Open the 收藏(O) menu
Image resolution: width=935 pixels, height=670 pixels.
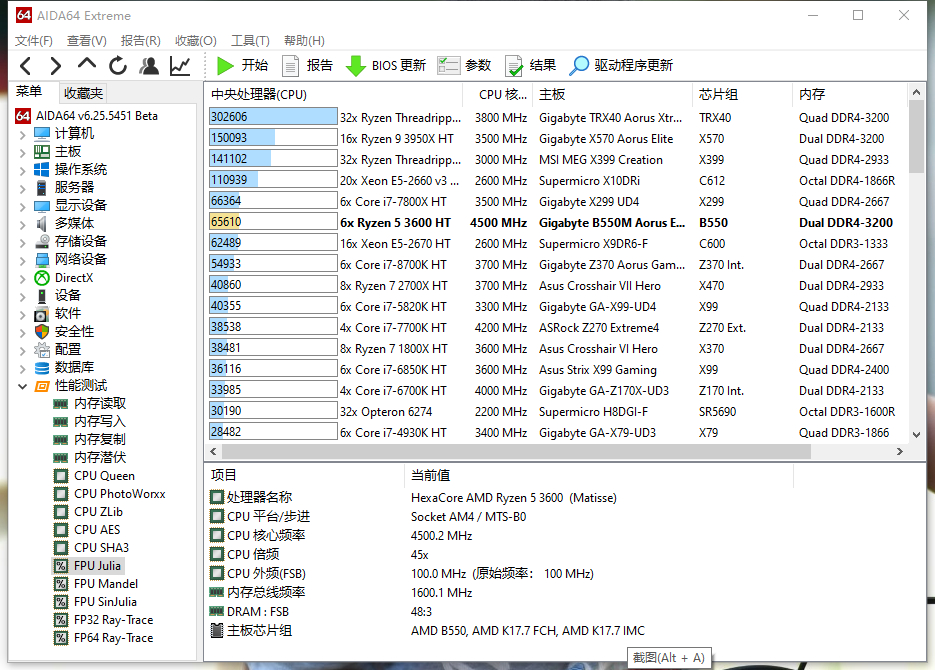coord(196,41)
